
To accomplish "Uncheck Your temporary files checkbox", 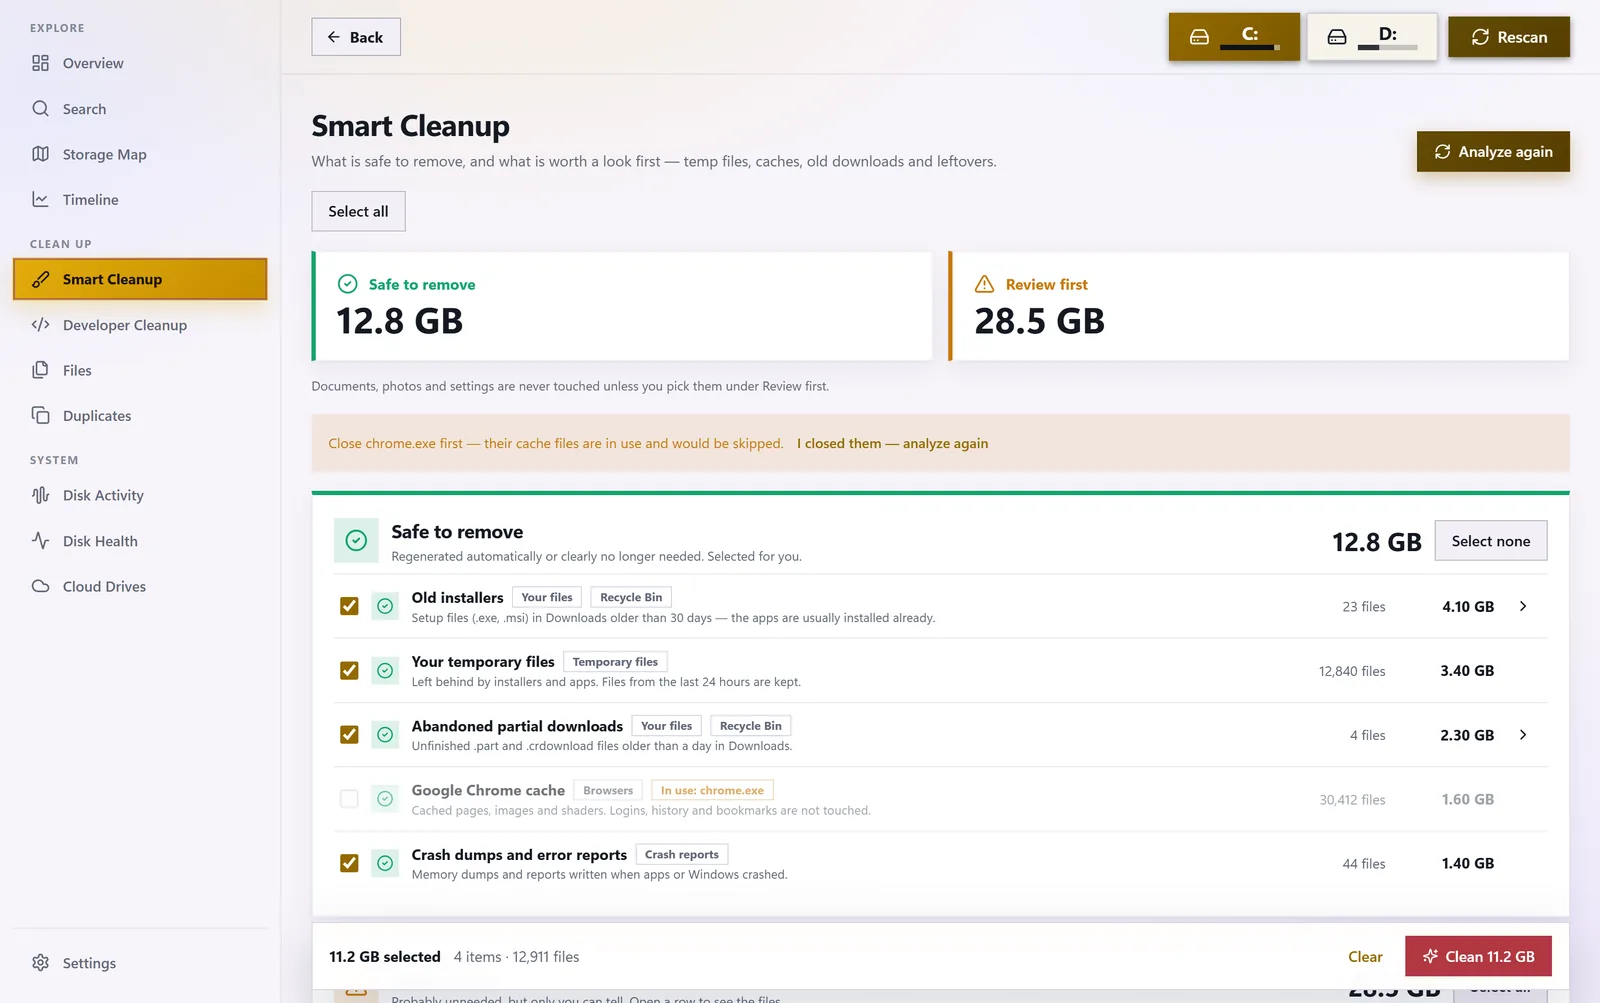I will pos(349,670).
